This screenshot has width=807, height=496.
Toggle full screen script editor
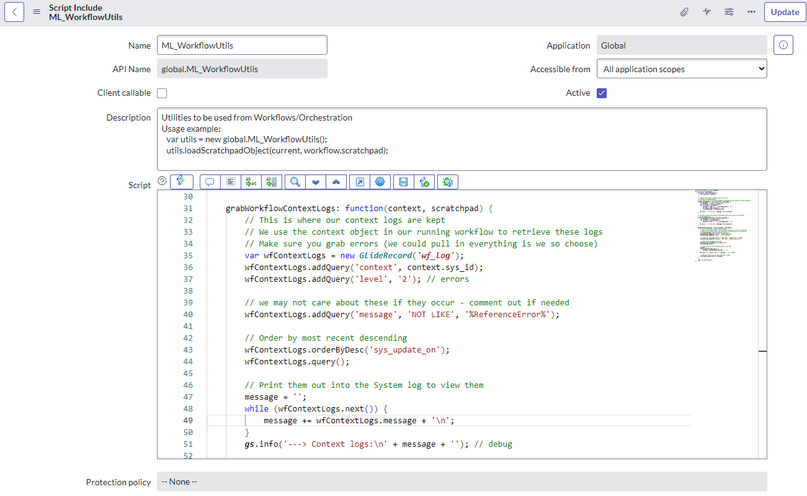coord(360,182)
